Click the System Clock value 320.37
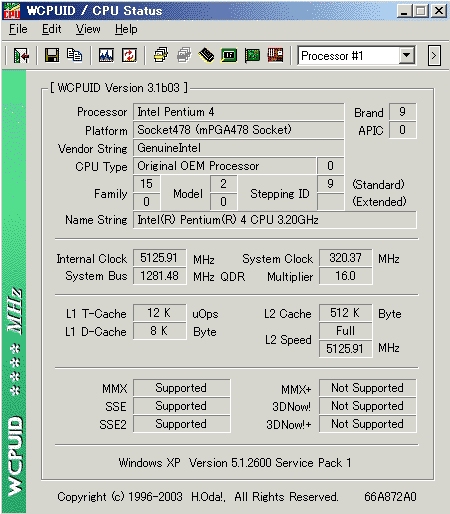Screen dimensions: 450x514 click(x=345, y=258)
